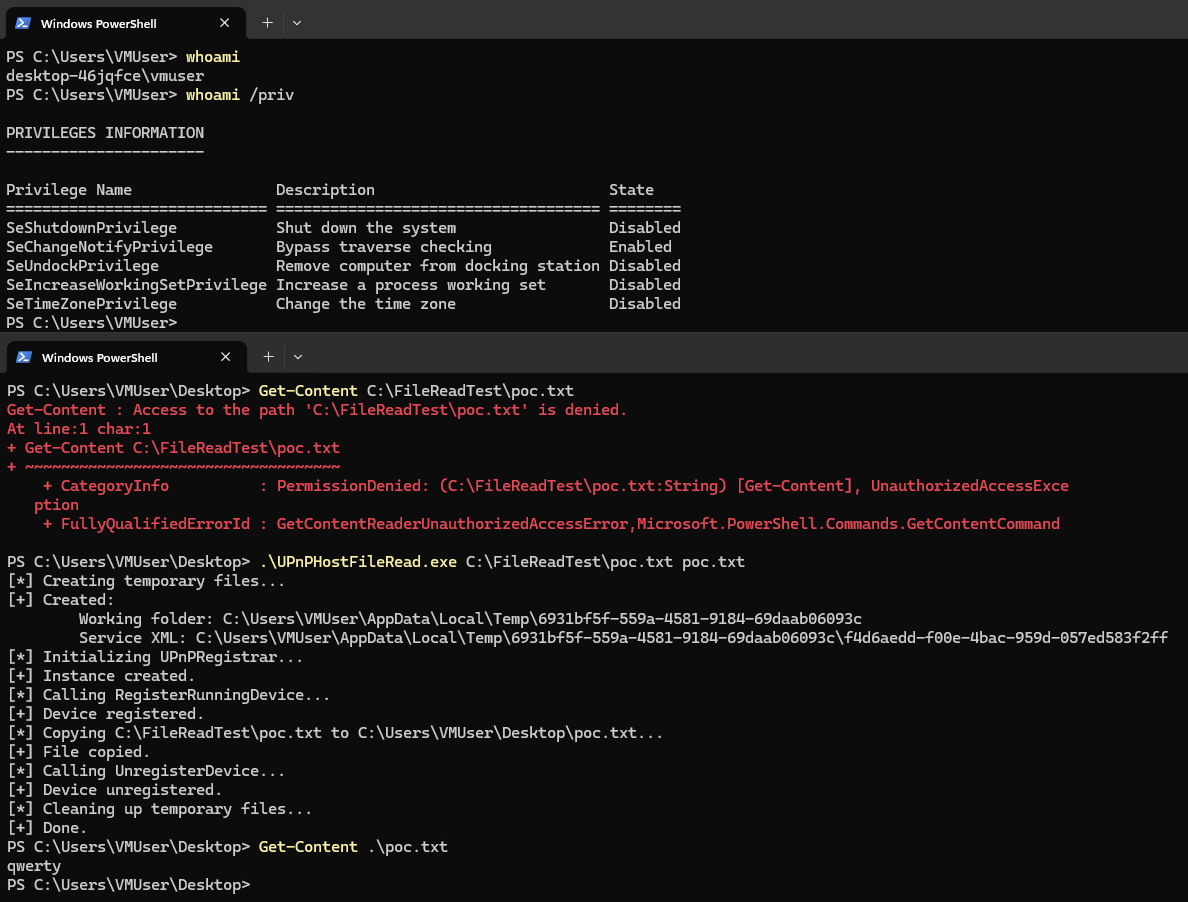Click the 'qwerty' output line
Image resolution: width=1188 pixels, height=902 pixels.
point(33,866)
